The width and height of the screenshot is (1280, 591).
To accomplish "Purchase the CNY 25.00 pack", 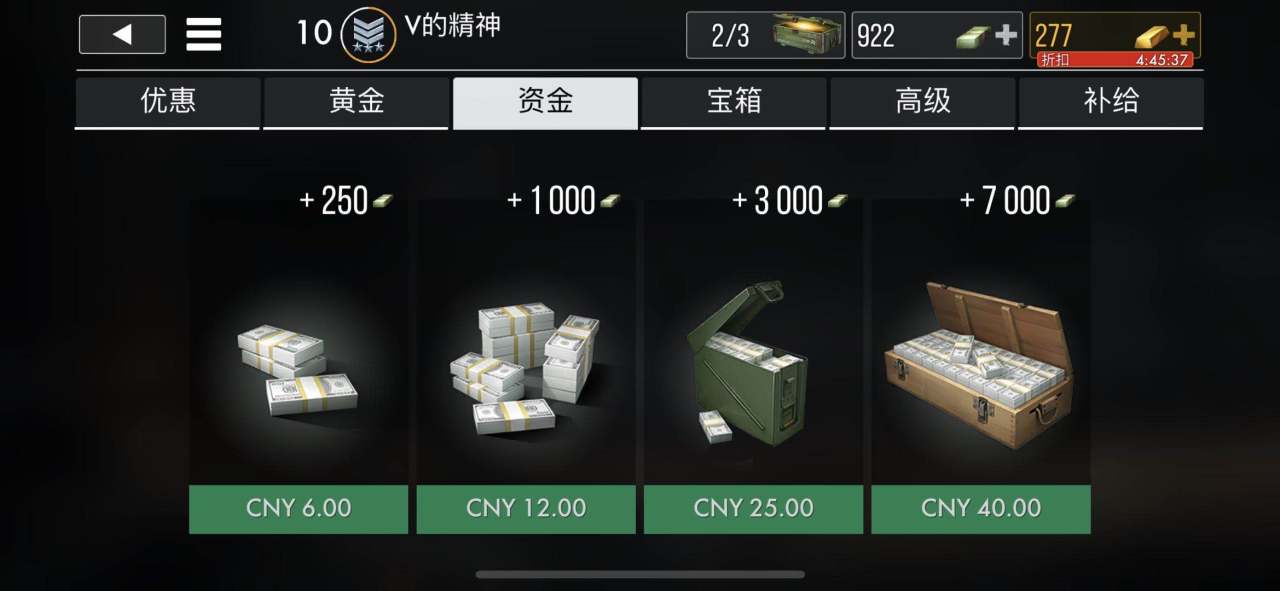I will click(x=753, y=509).
